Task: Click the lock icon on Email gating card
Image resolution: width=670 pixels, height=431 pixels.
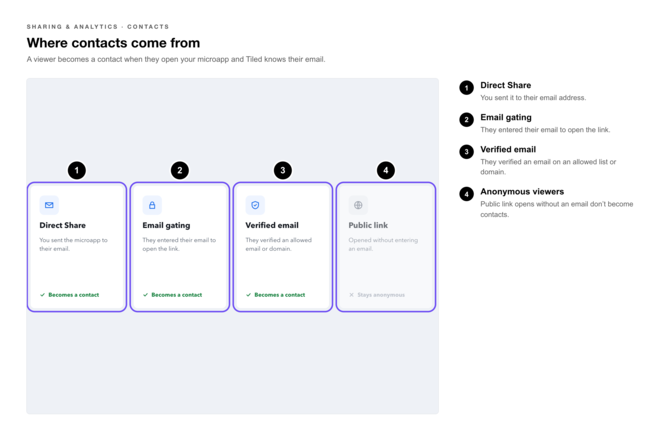Action: point(152,205)
